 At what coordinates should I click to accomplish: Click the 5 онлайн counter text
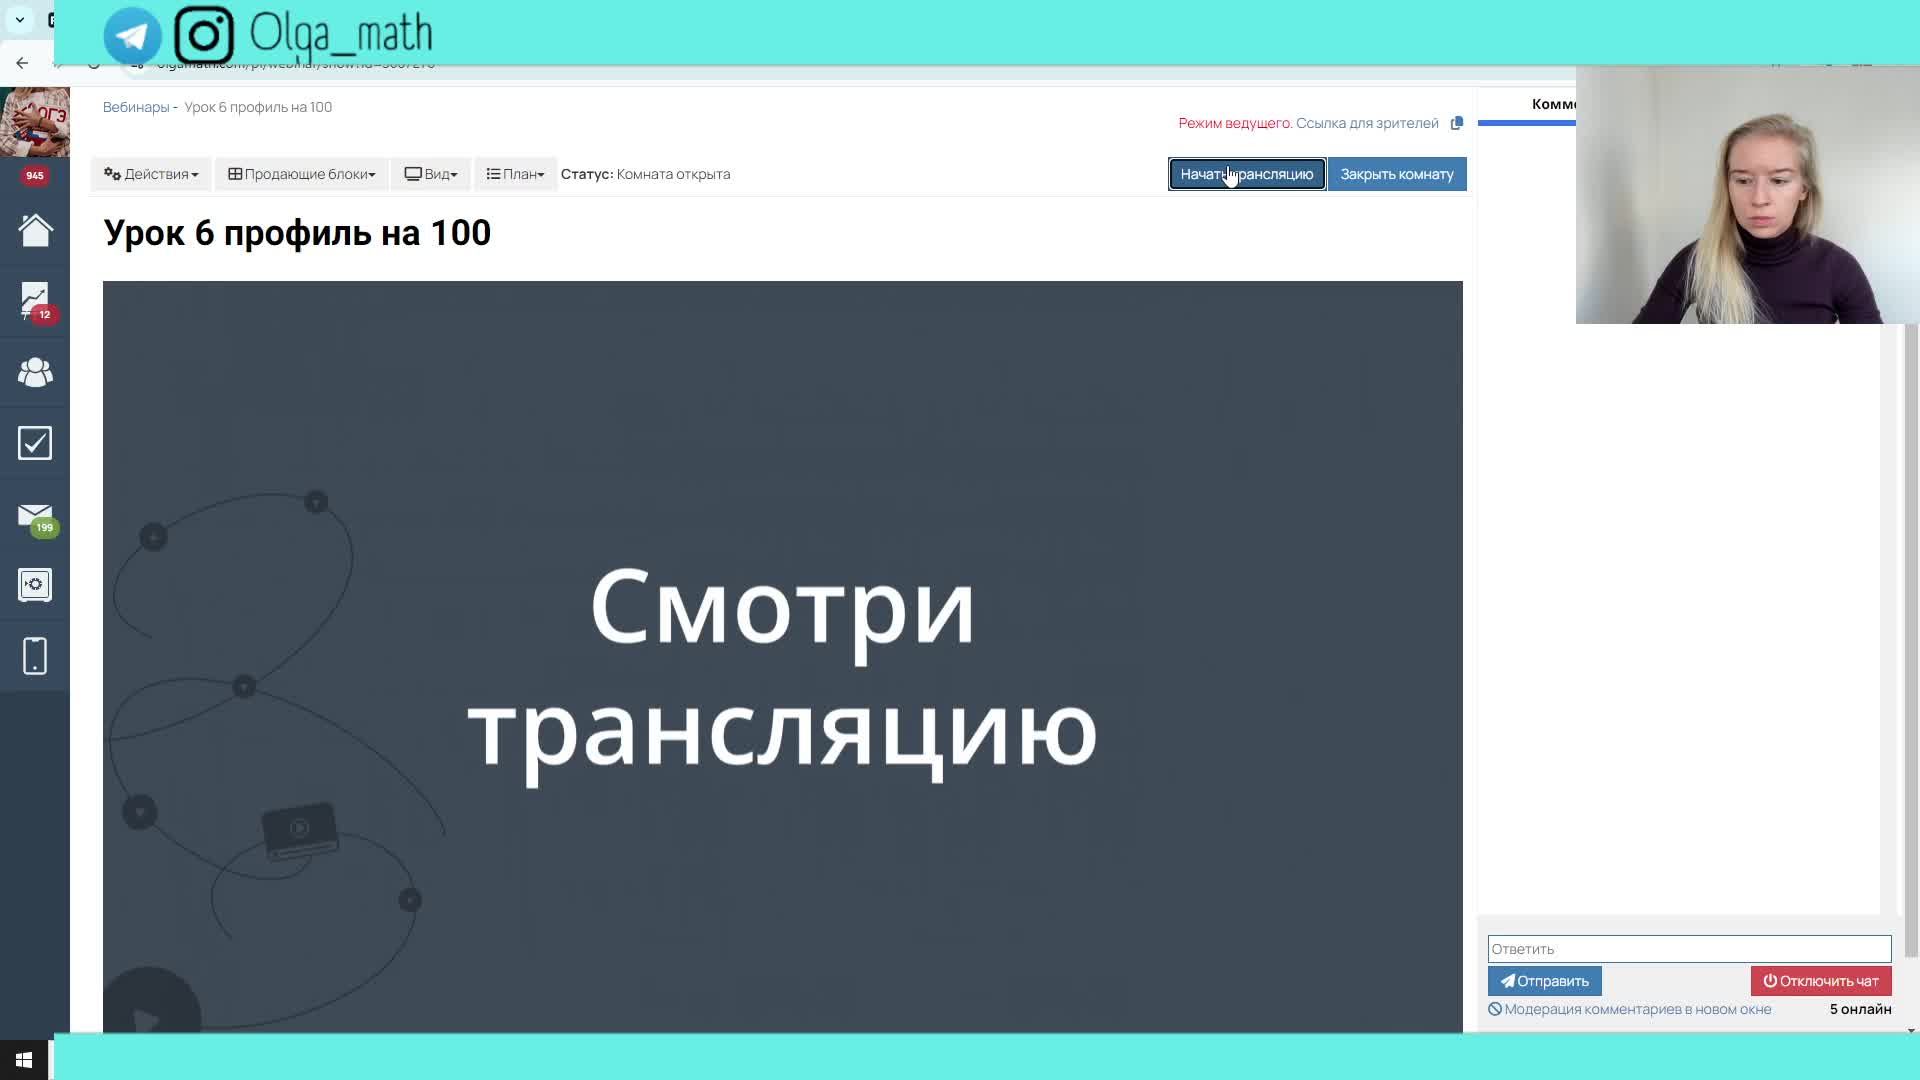click(x=1860, y=1009)
